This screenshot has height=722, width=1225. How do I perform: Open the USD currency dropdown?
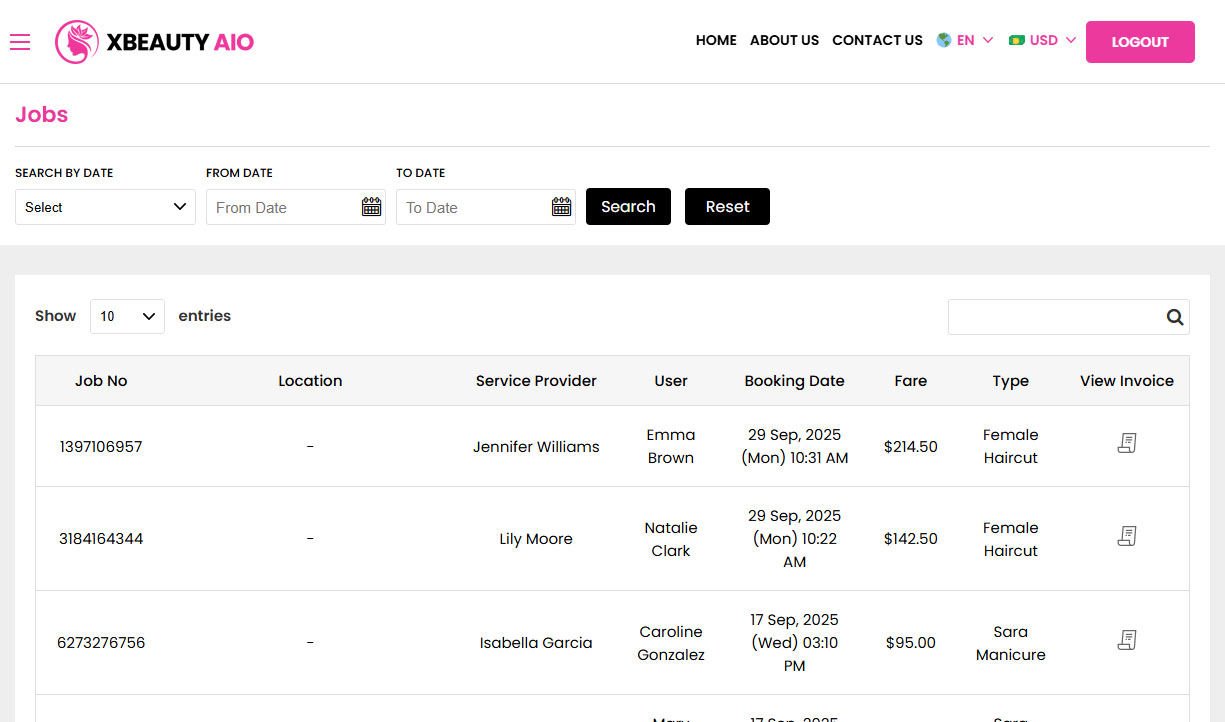tap(1042, 40)
